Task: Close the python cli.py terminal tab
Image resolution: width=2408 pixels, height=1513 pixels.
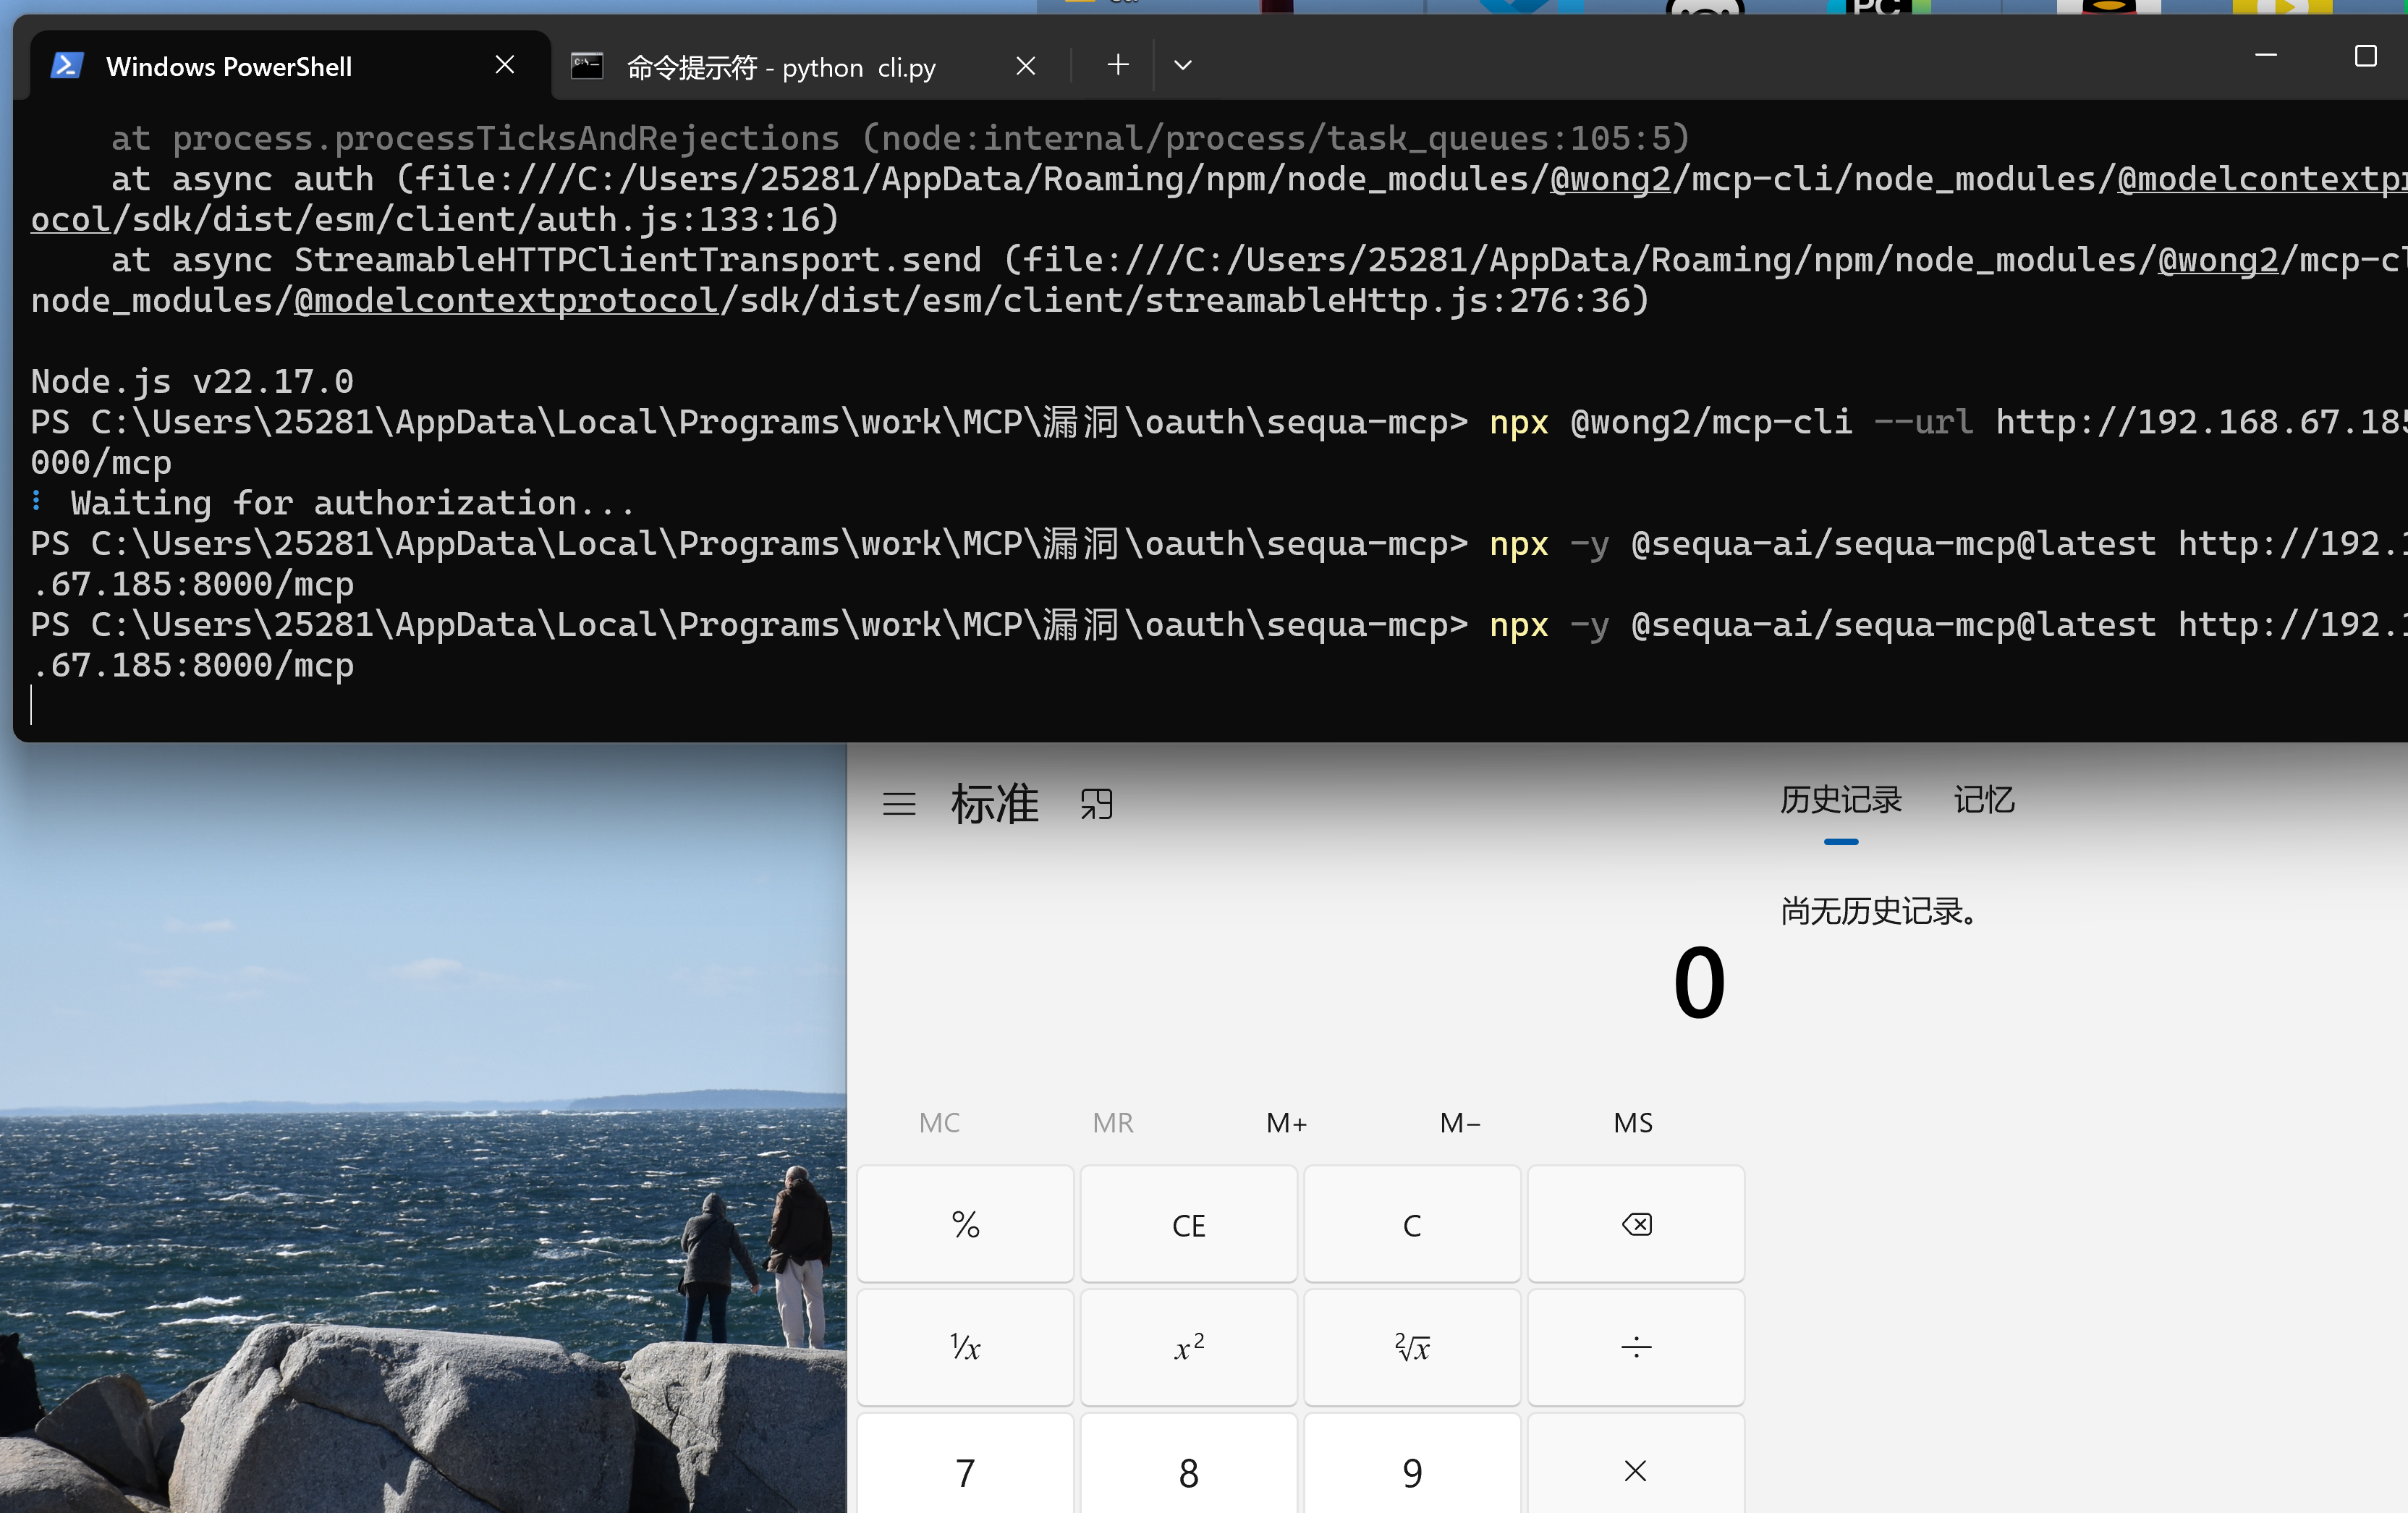Action: tap(1025, 66)
